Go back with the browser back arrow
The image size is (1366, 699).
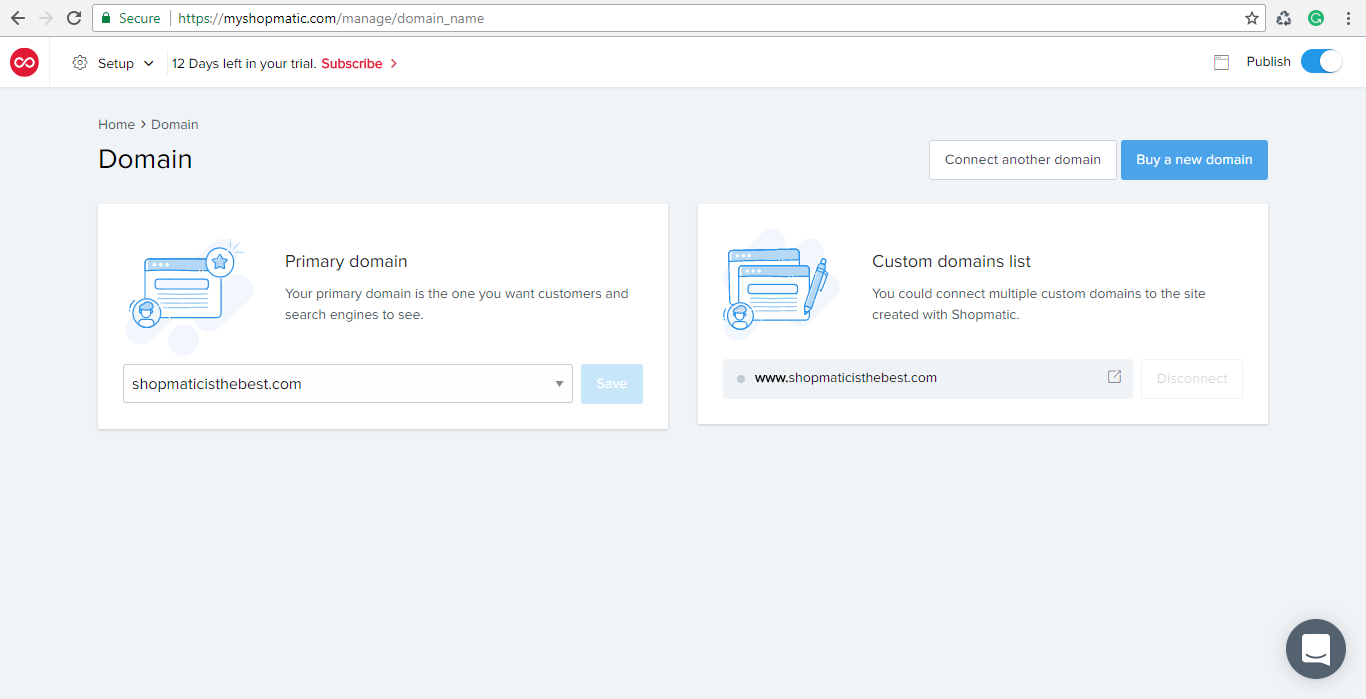pyautogui.click(x=18, y=18)
